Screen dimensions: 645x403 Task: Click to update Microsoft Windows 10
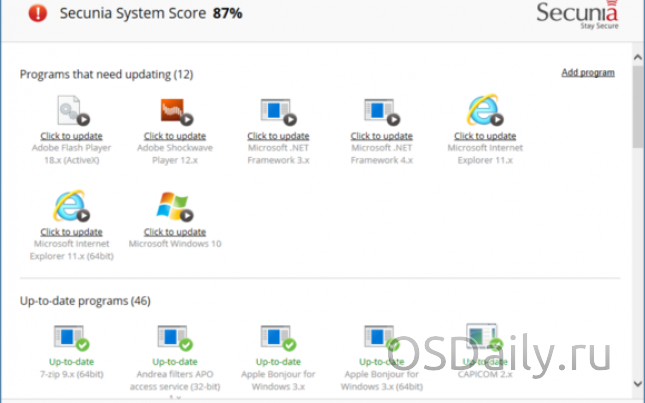click(175, 232)
